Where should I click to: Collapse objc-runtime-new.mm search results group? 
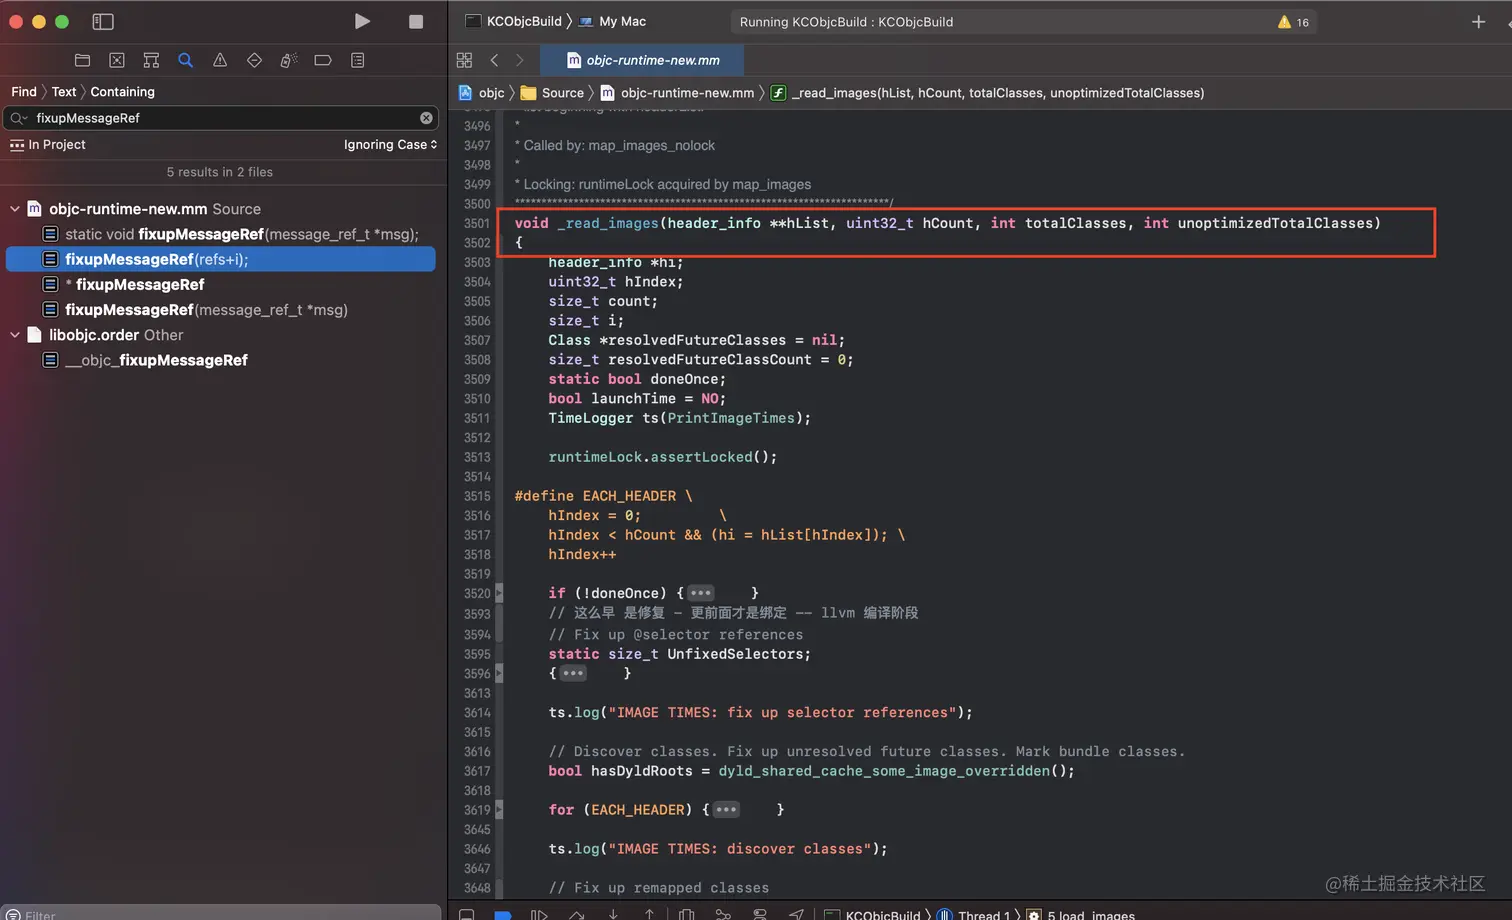coord(14,209)
